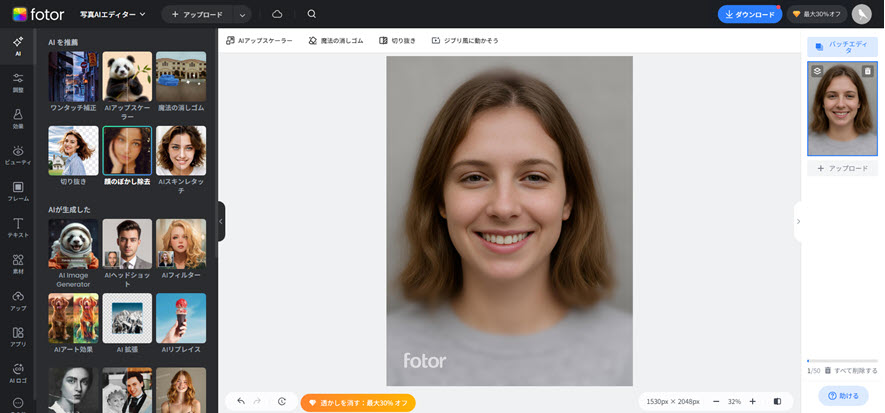Click the バッチエディタ button

(842, 46)
